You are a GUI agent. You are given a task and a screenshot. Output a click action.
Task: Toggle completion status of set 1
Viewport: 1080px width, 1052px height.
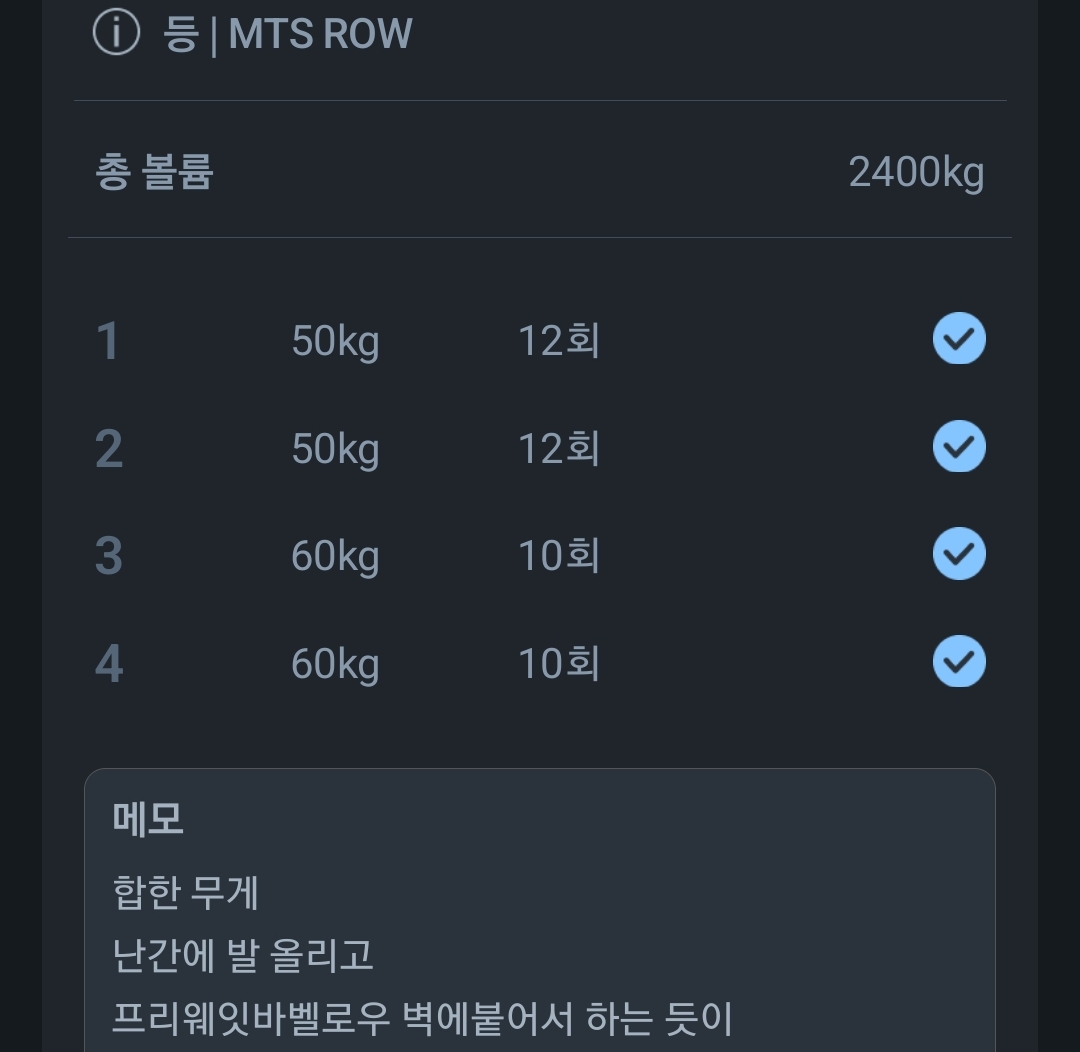[x=958, y=338]
